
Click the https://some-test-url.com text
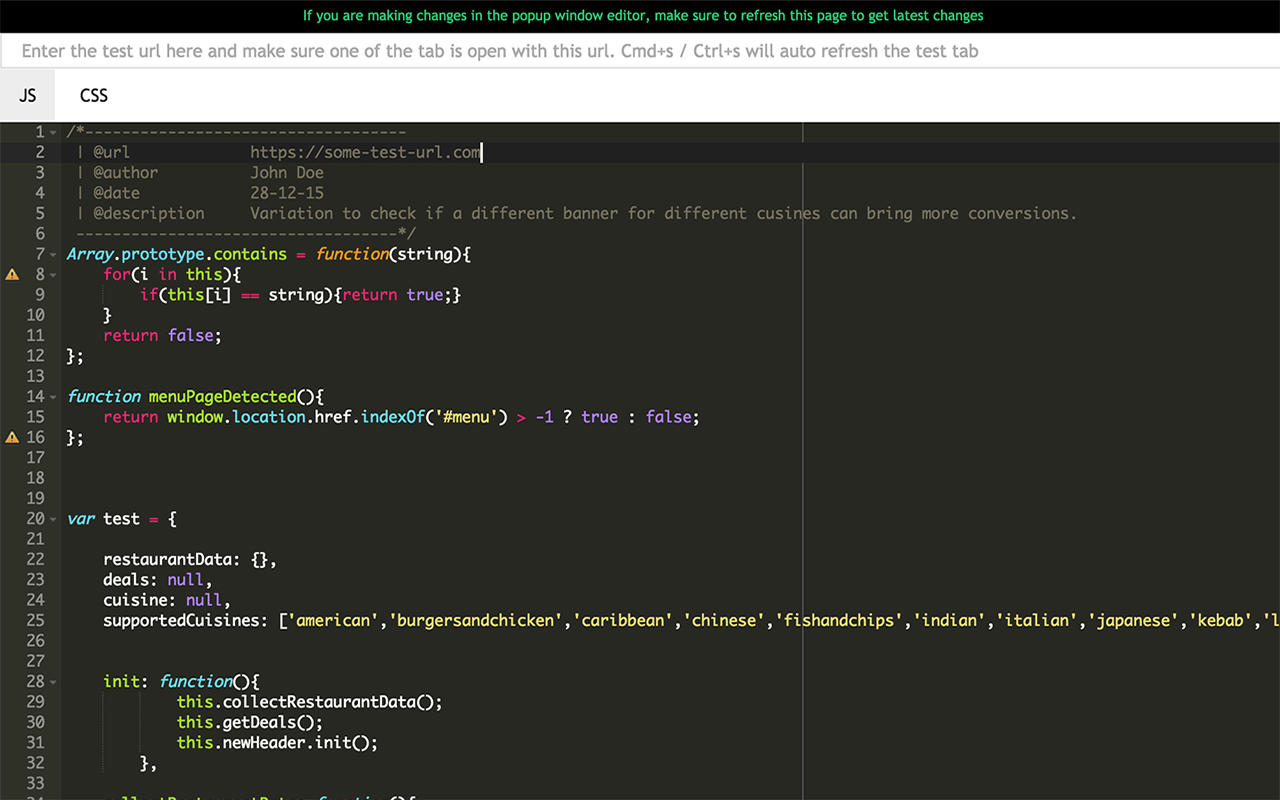[364, 152]
